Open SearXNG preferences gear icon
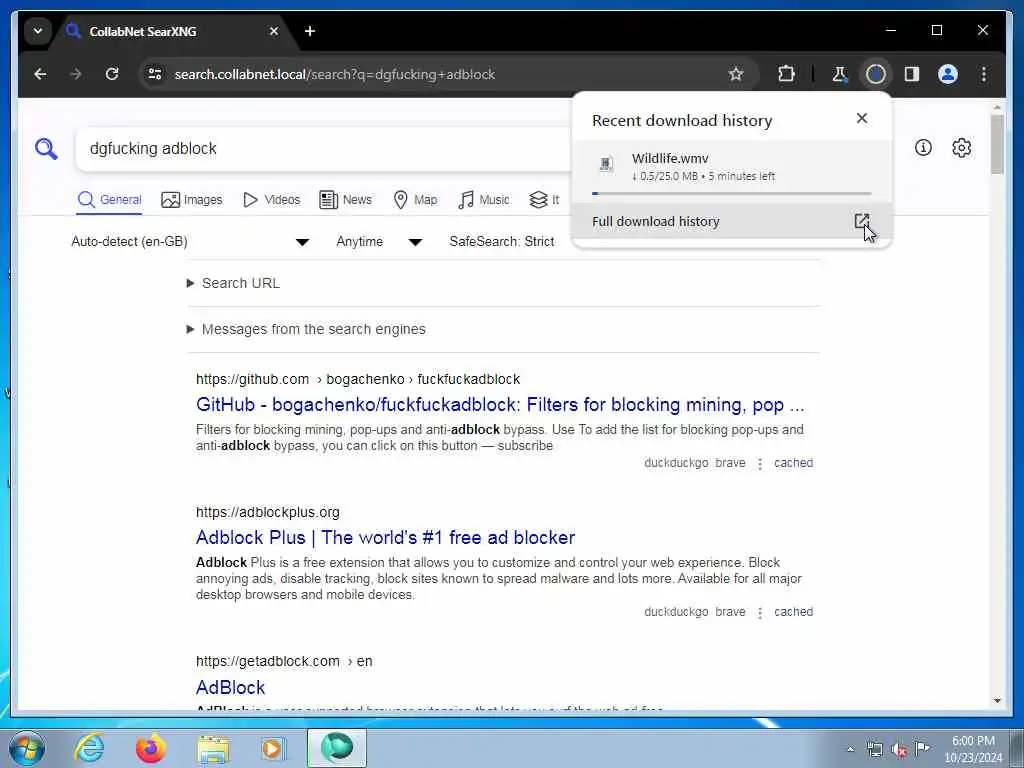Viewport: 1024px width, 768px height. click(x=961, y=148)
